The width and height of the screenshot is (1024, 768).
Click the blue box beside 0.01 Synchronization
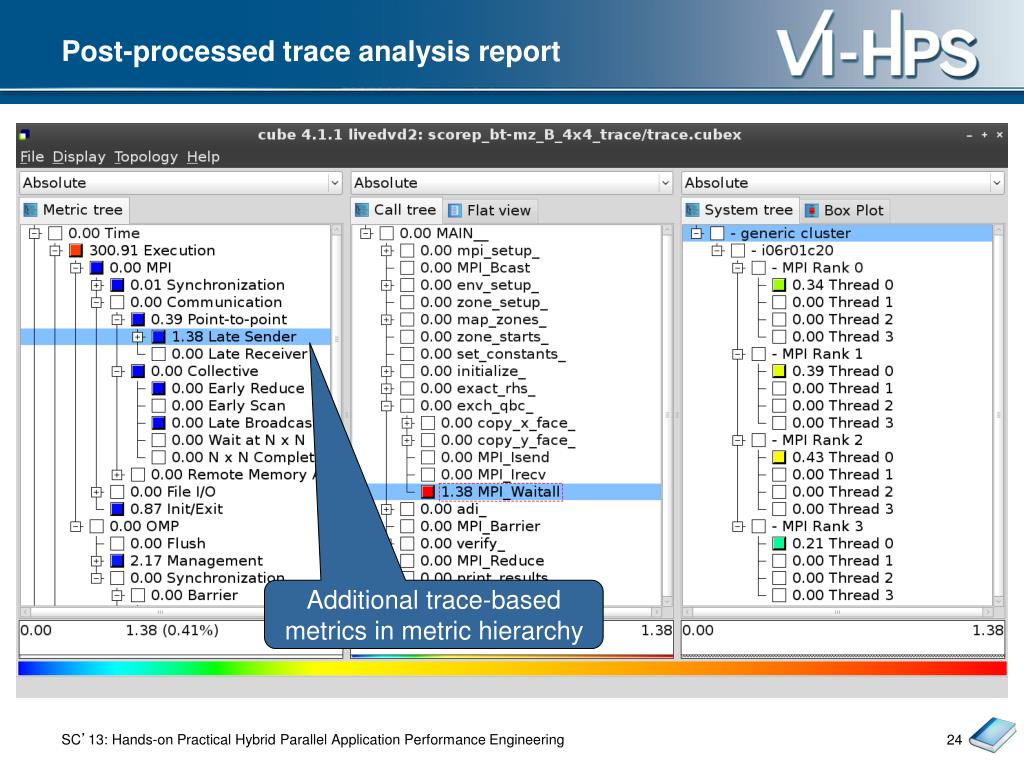[118, 285]
